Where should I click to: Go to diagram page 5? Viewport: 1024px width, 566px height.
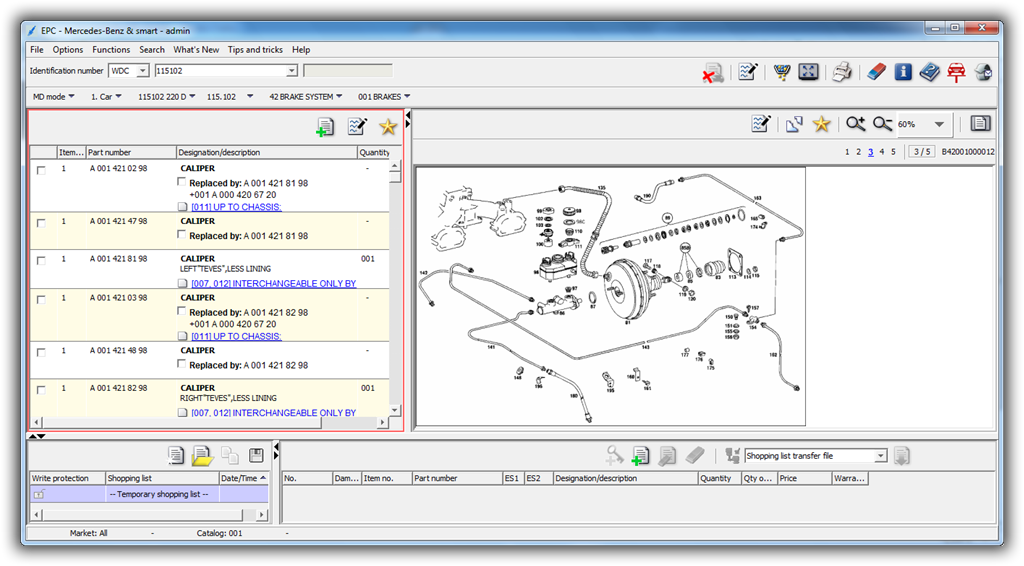893,152
